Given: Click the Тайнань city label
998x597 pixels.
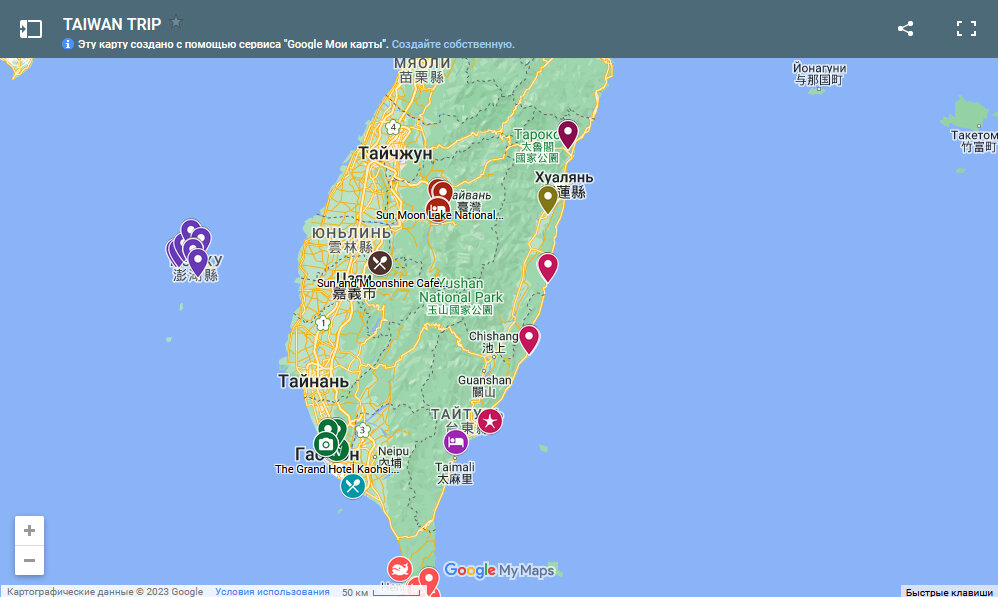Looking at the screenshot, I should point(313,381).
